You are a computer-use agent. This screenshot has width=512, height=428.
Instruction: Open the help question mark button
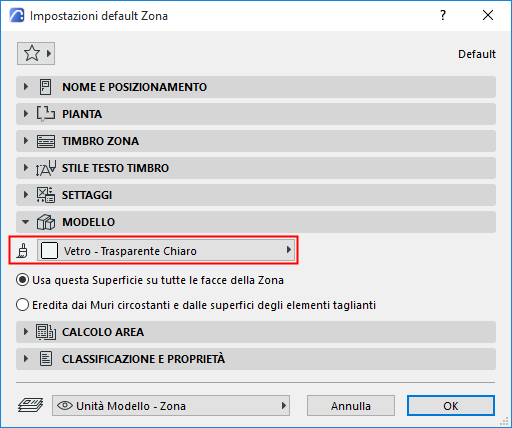coord(443,15)
